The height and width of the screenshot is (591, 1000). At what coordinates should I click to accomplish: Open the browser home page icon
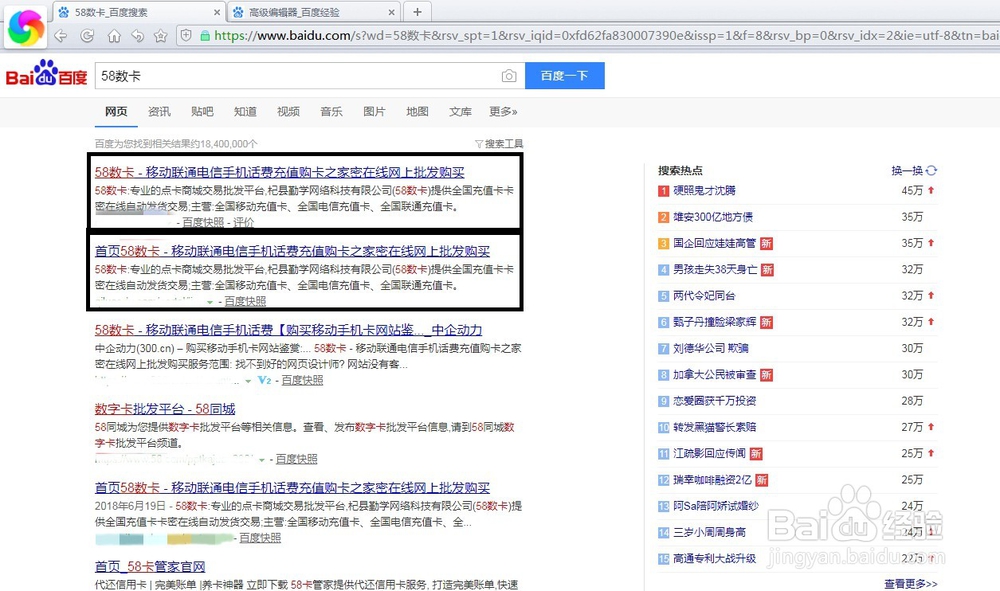[114, 36]
